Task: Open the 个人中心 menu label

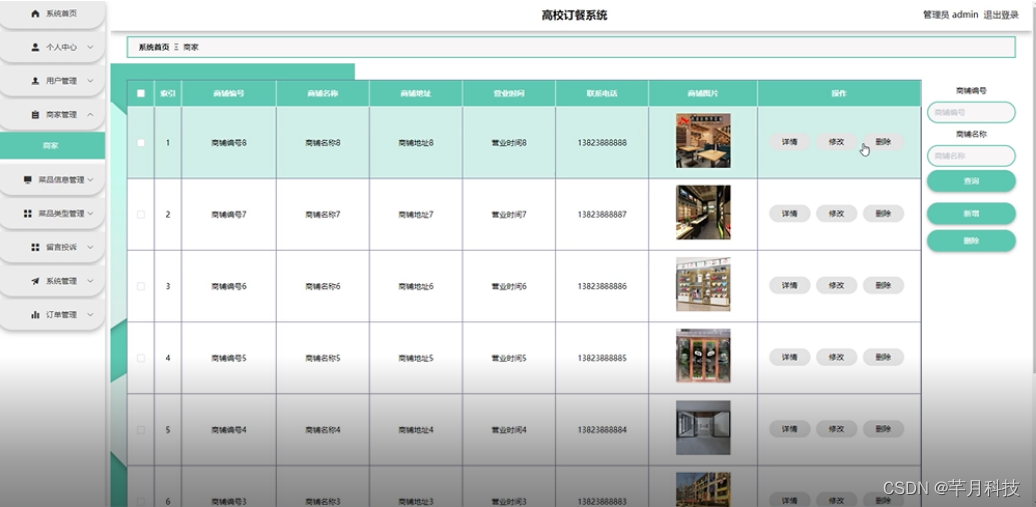Action: pos(61,48)
